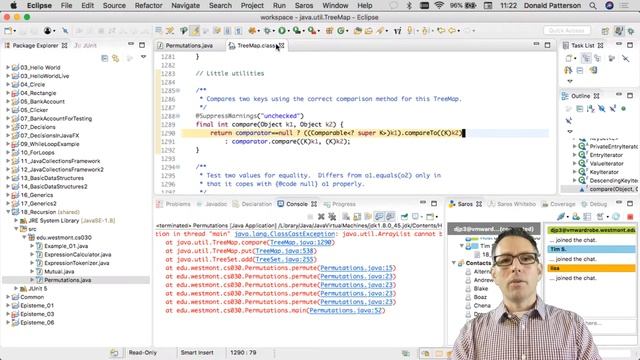Collapse all in Package Explorer toolbar
640x360 pixels.
[104, 58]
